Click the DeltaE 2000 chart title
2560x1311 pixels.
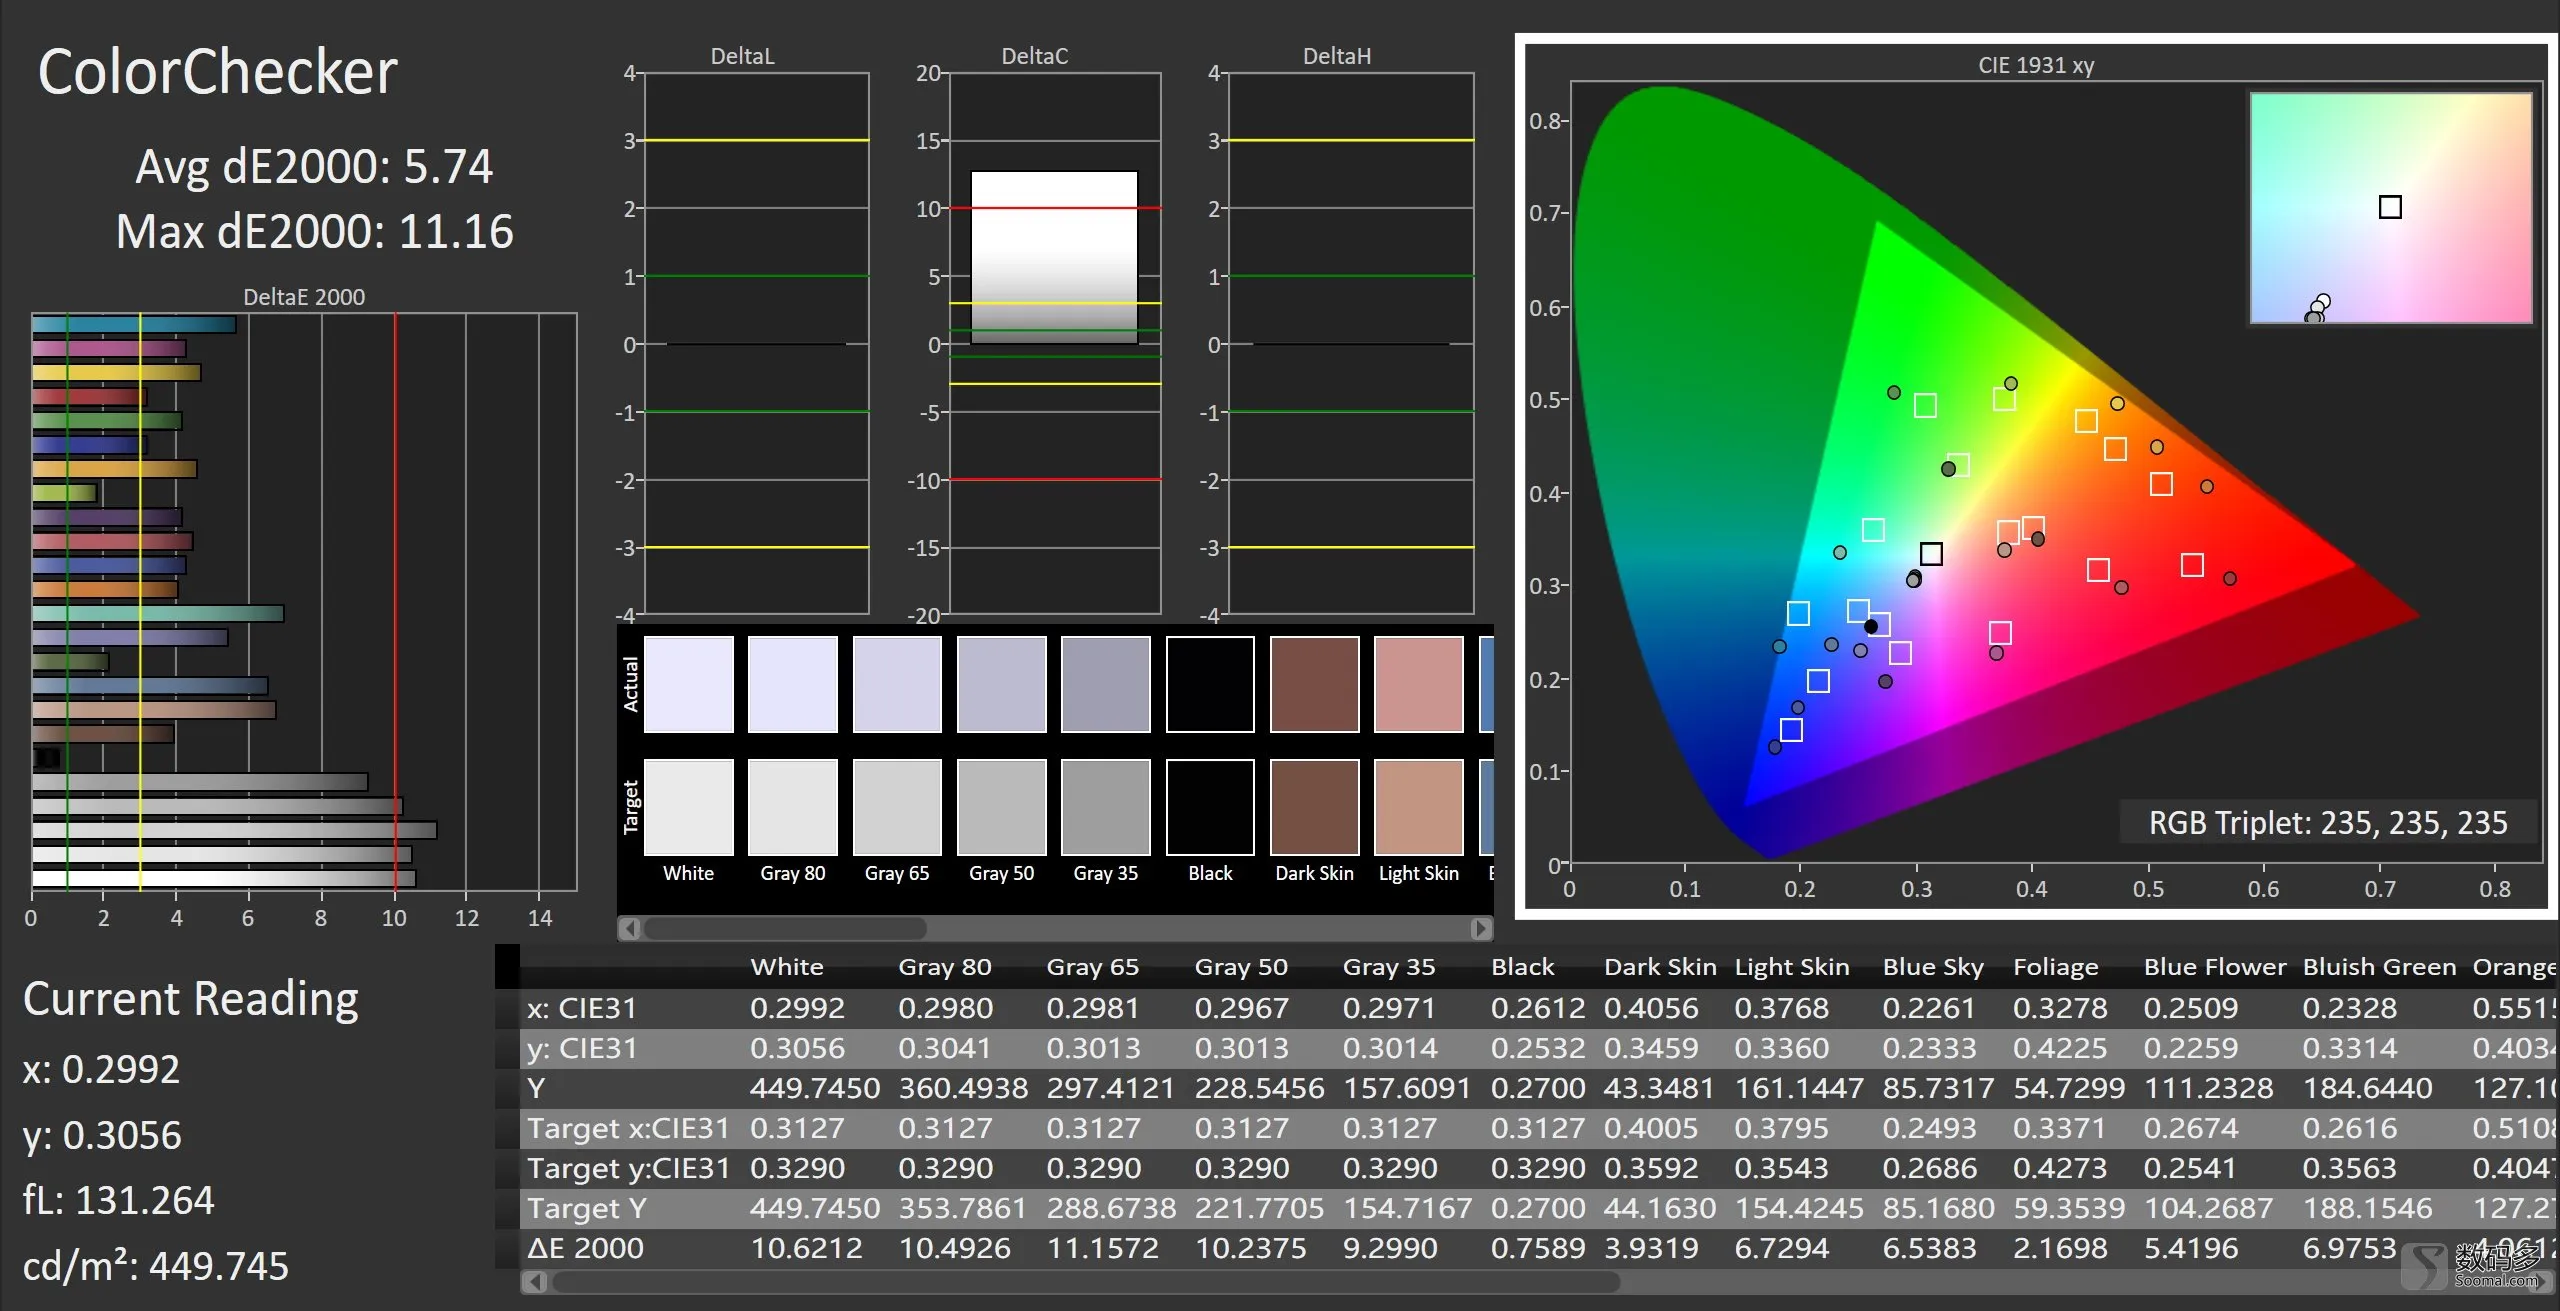click(304, 297)
